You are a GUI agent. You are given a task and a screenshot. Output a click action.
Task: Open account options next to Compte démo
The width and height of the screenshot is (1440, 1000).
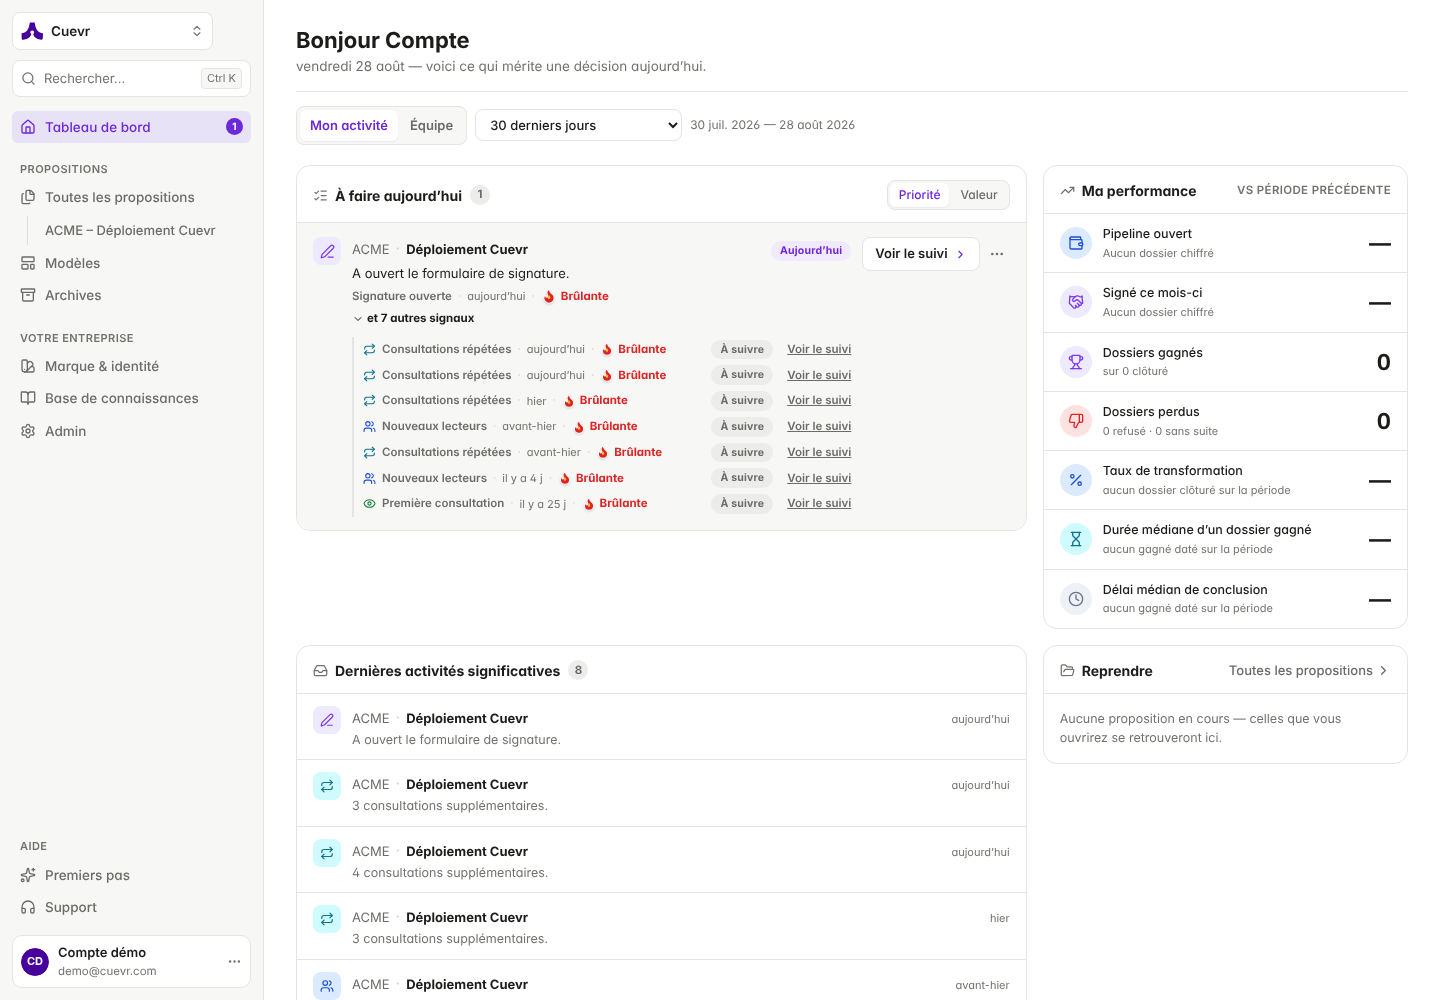point(234,961)
